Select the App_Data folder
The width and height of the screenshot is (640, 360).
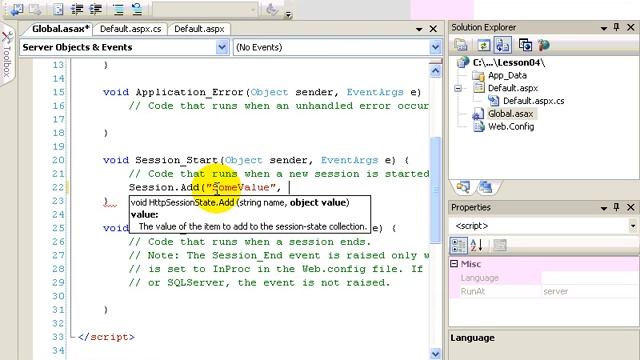point(507,76)
